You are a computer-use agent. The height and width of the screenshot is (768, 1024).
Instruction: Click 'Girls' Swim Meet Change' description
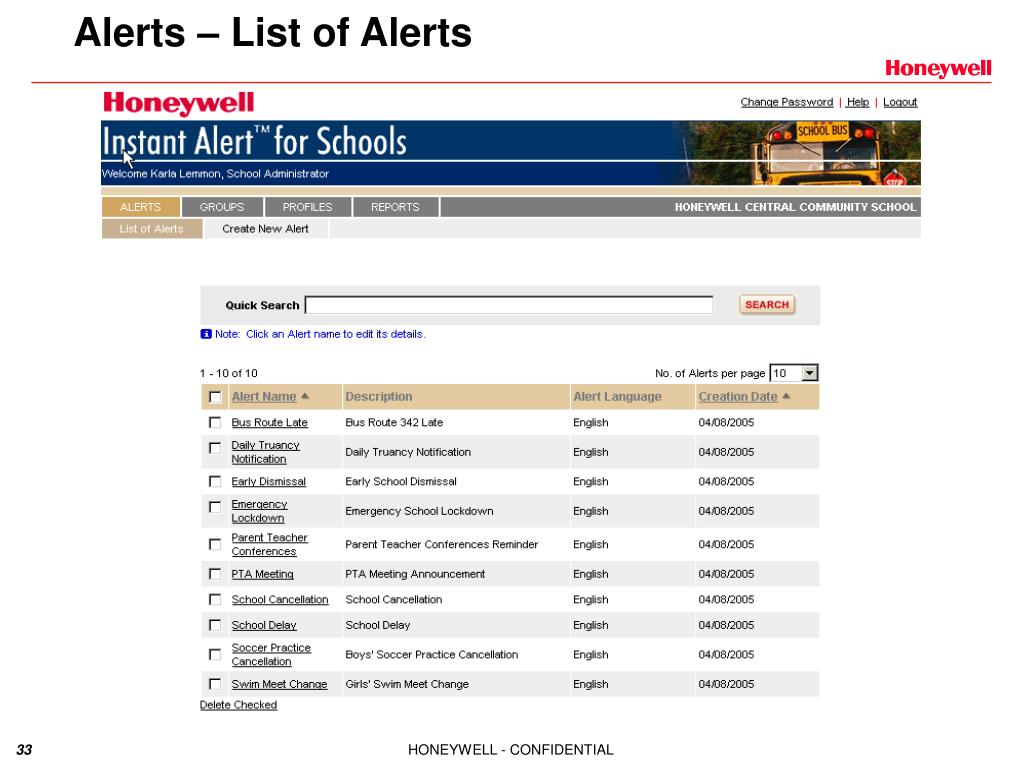tap(407, 684)
